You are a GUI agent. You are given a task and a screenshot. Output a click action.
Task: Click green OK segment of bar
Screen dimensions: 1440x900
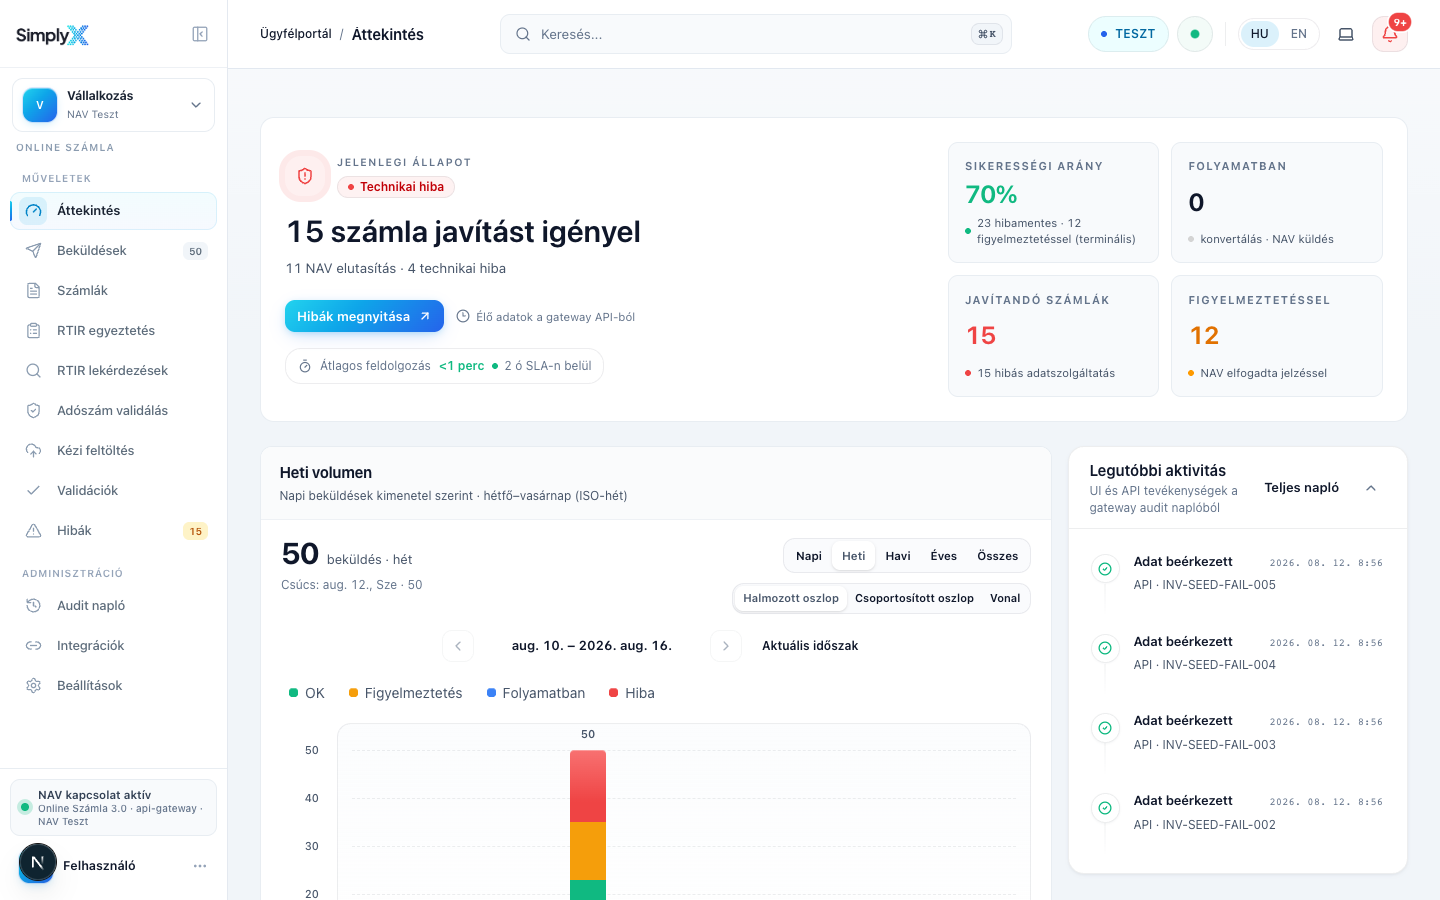588,890
